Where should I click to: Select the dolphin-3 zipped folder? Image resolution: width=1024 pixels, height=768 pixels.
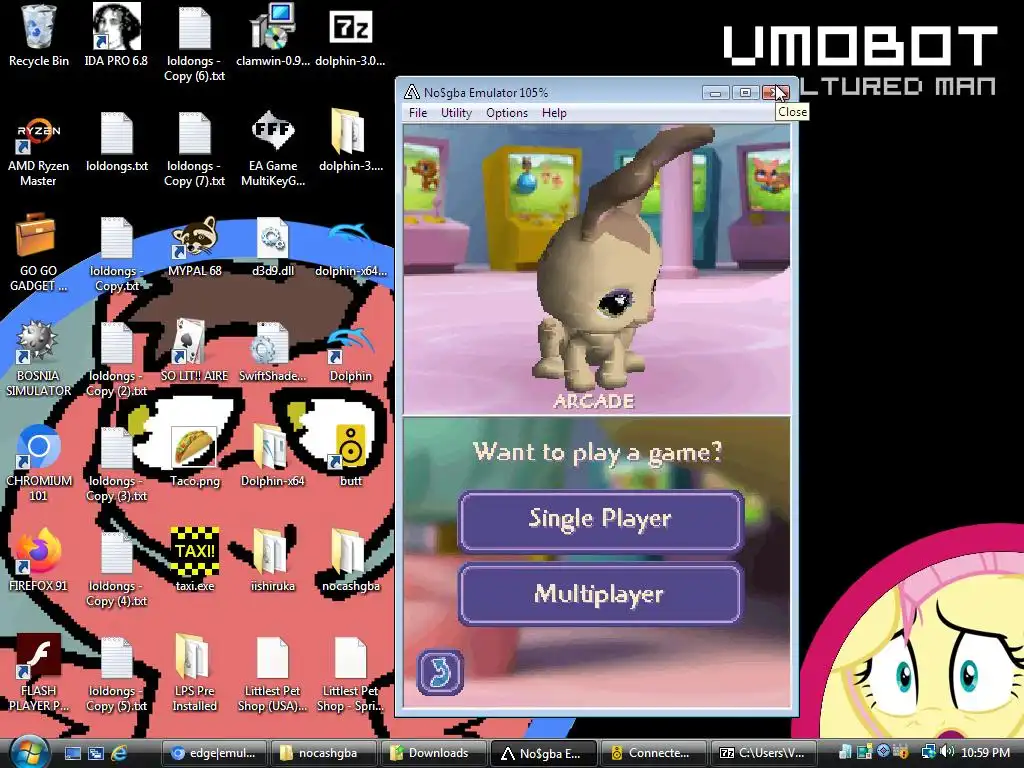350,142
